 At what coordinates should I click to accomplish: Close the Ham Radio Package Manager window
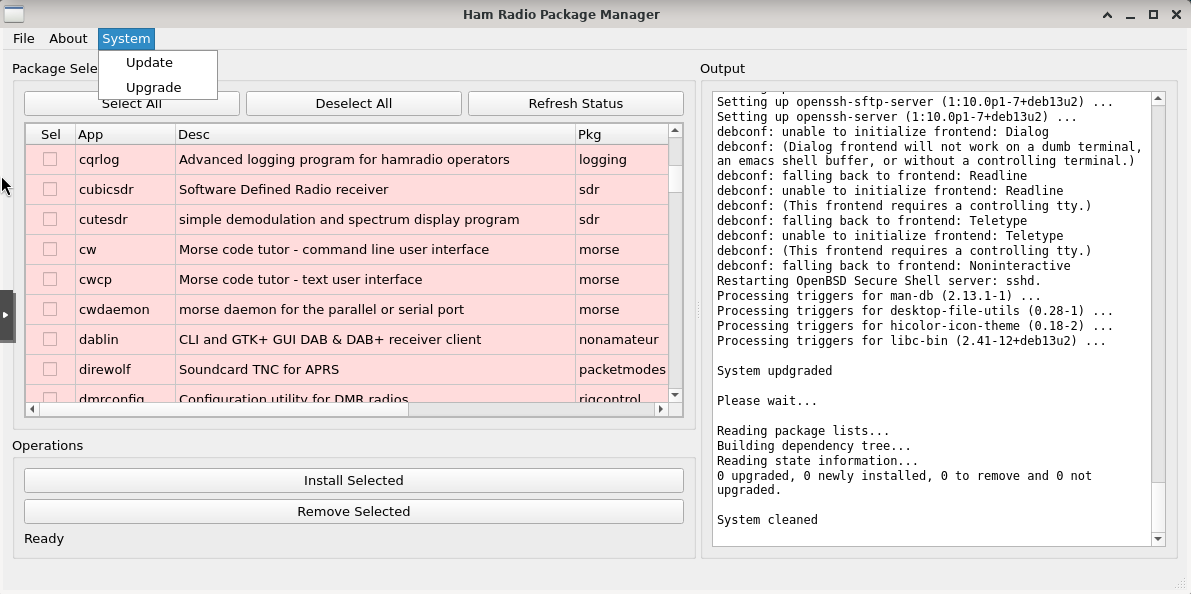[x=1176, y=14]
